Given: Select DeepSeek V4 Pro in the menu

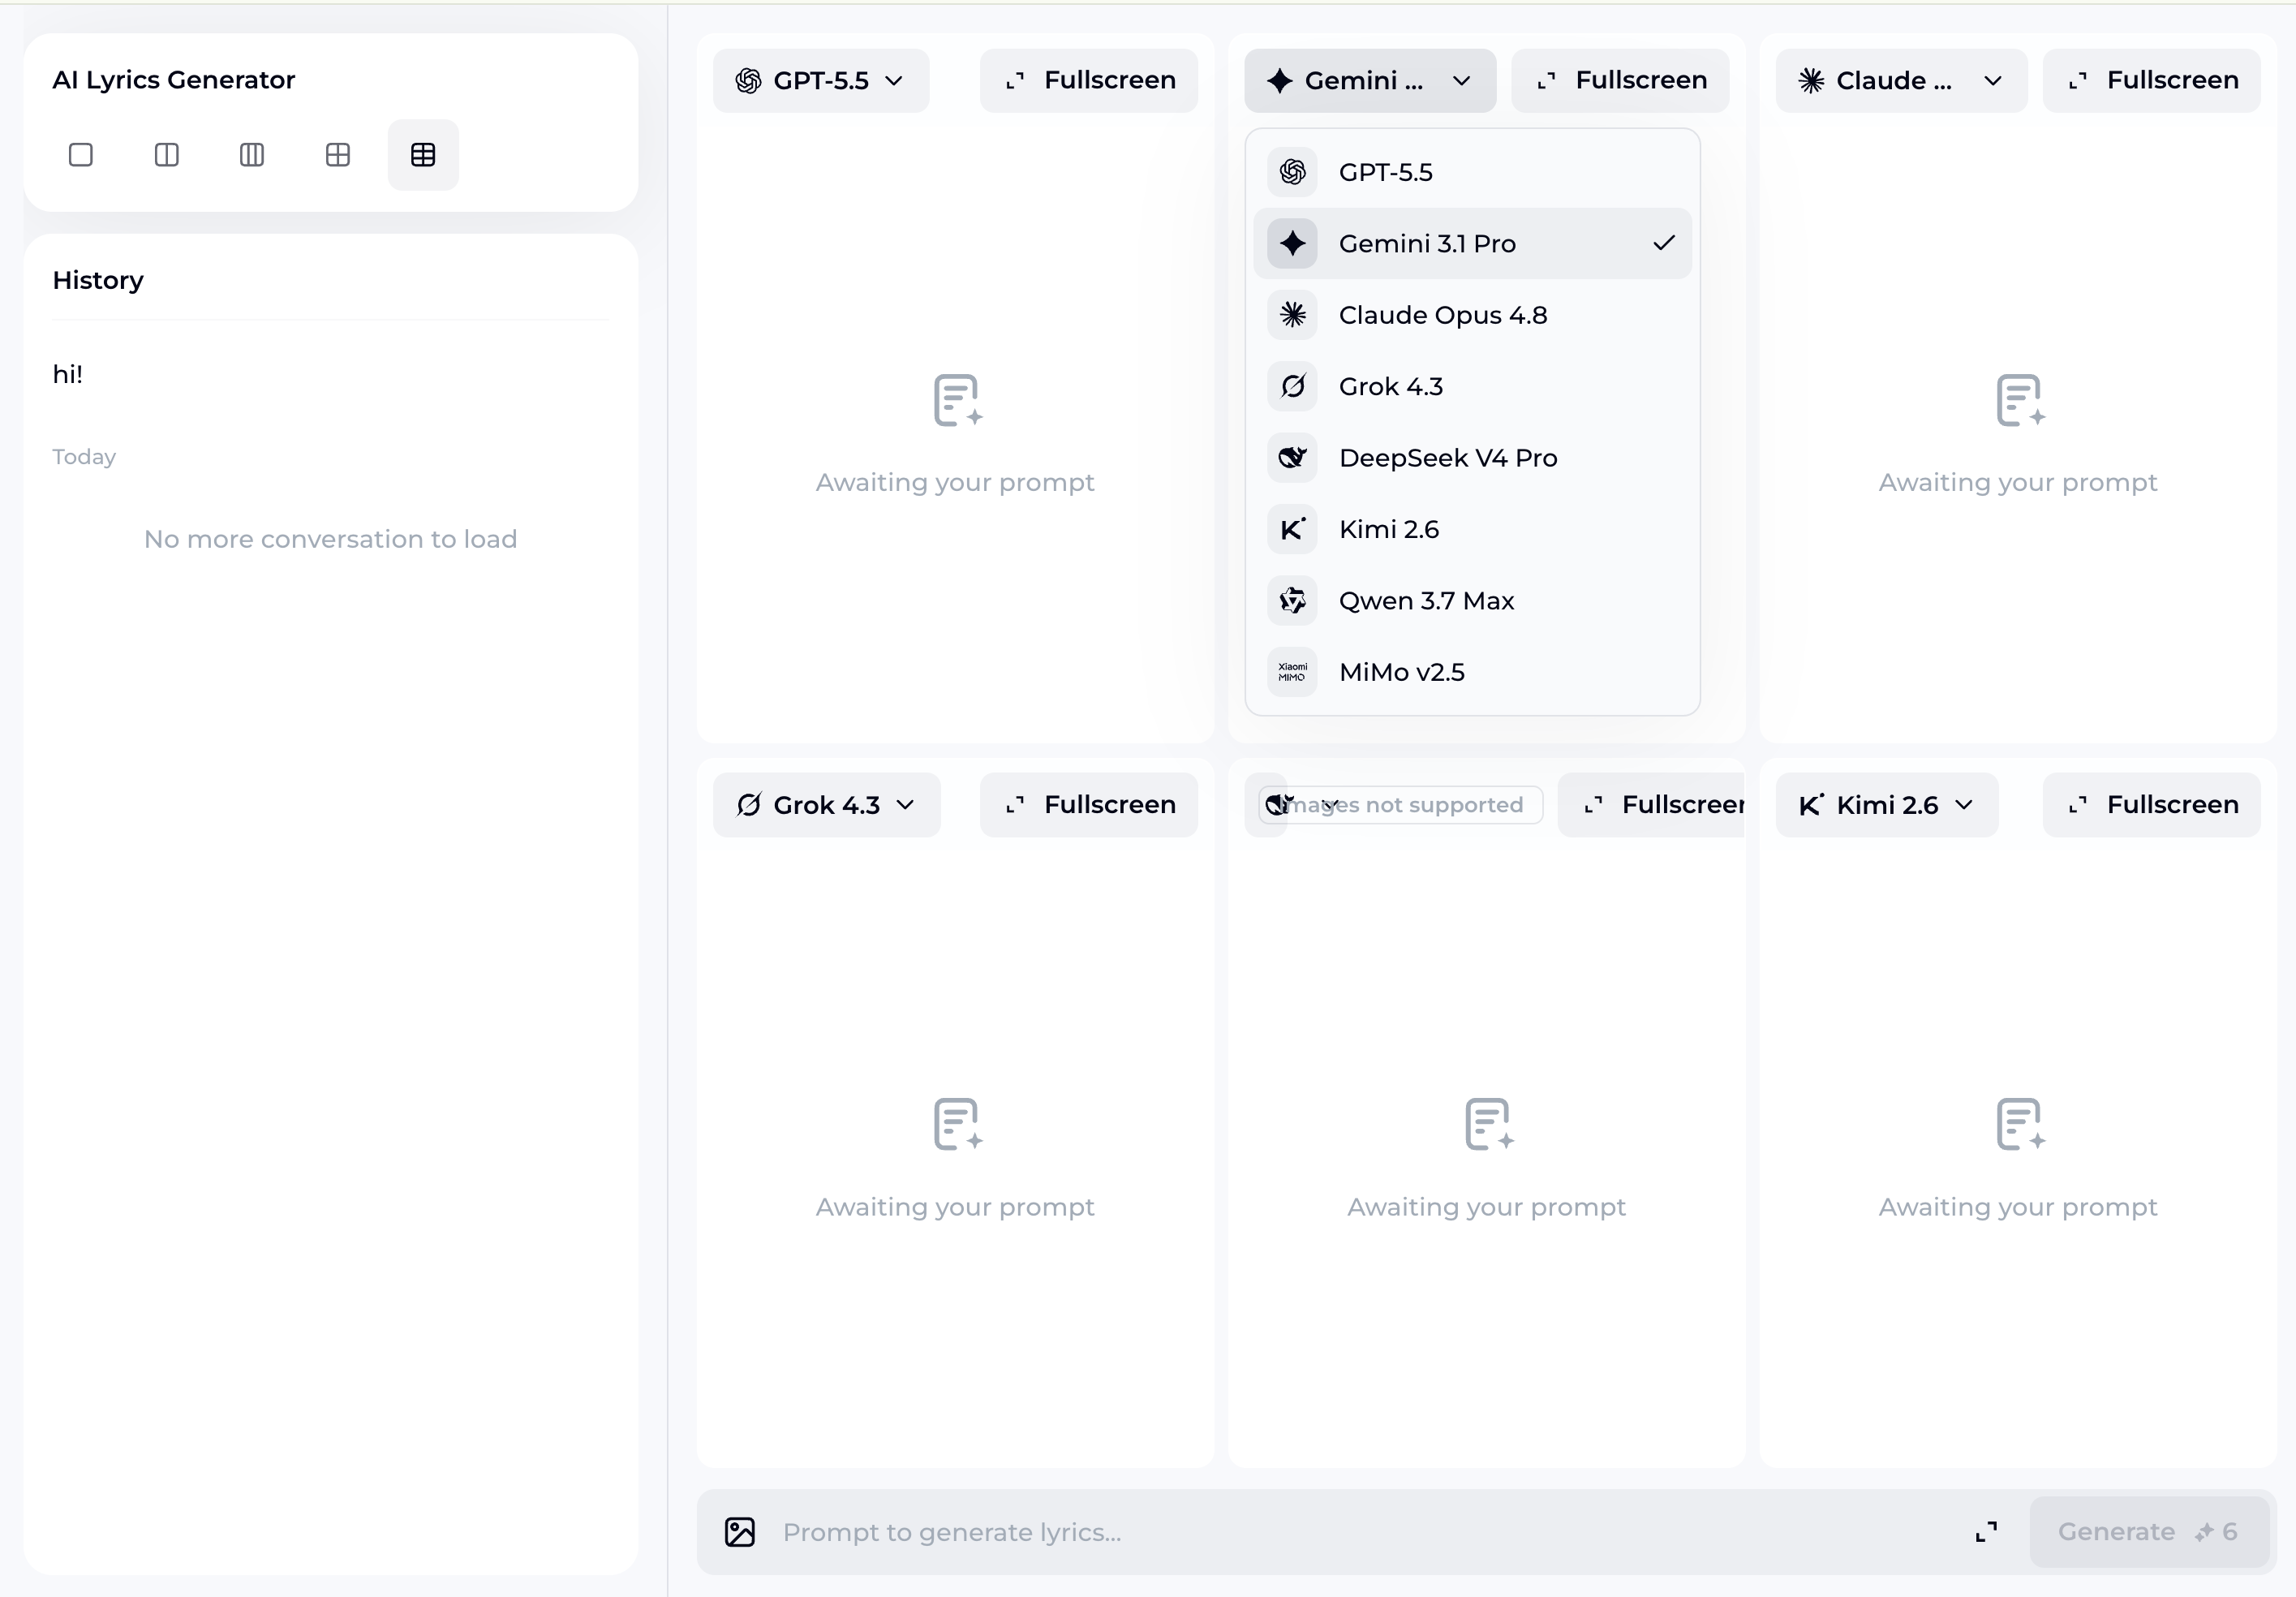Looking at the screenshot, I should click(x=1472, y=458).
